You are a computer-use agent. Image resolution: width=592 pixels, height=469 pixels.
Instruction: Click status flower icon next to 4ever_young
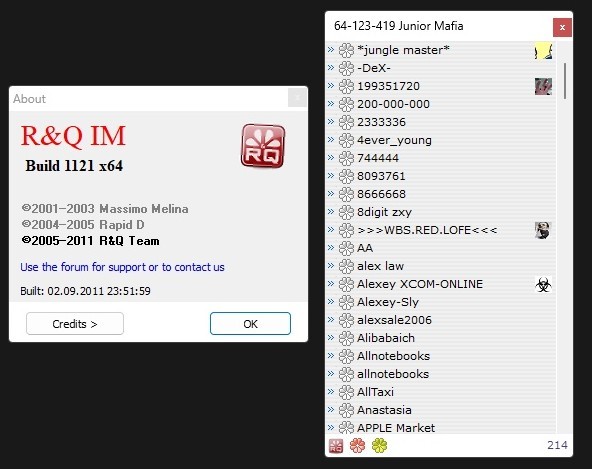coord(346,140)
